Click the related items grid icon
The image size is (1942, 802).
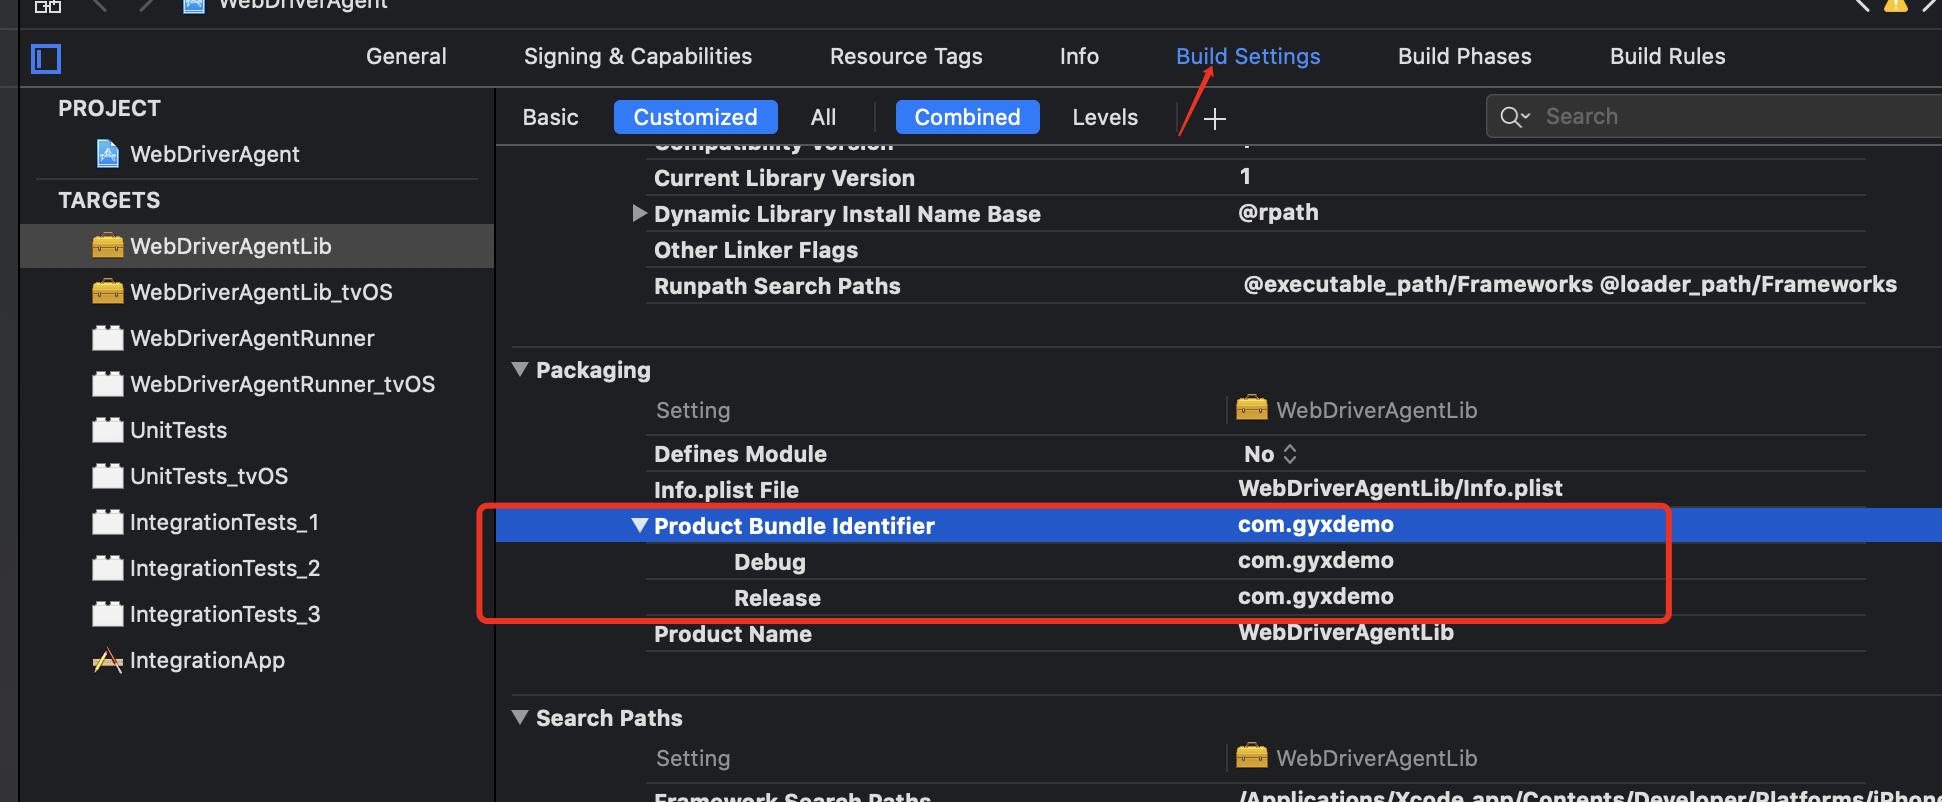(48, 5)
